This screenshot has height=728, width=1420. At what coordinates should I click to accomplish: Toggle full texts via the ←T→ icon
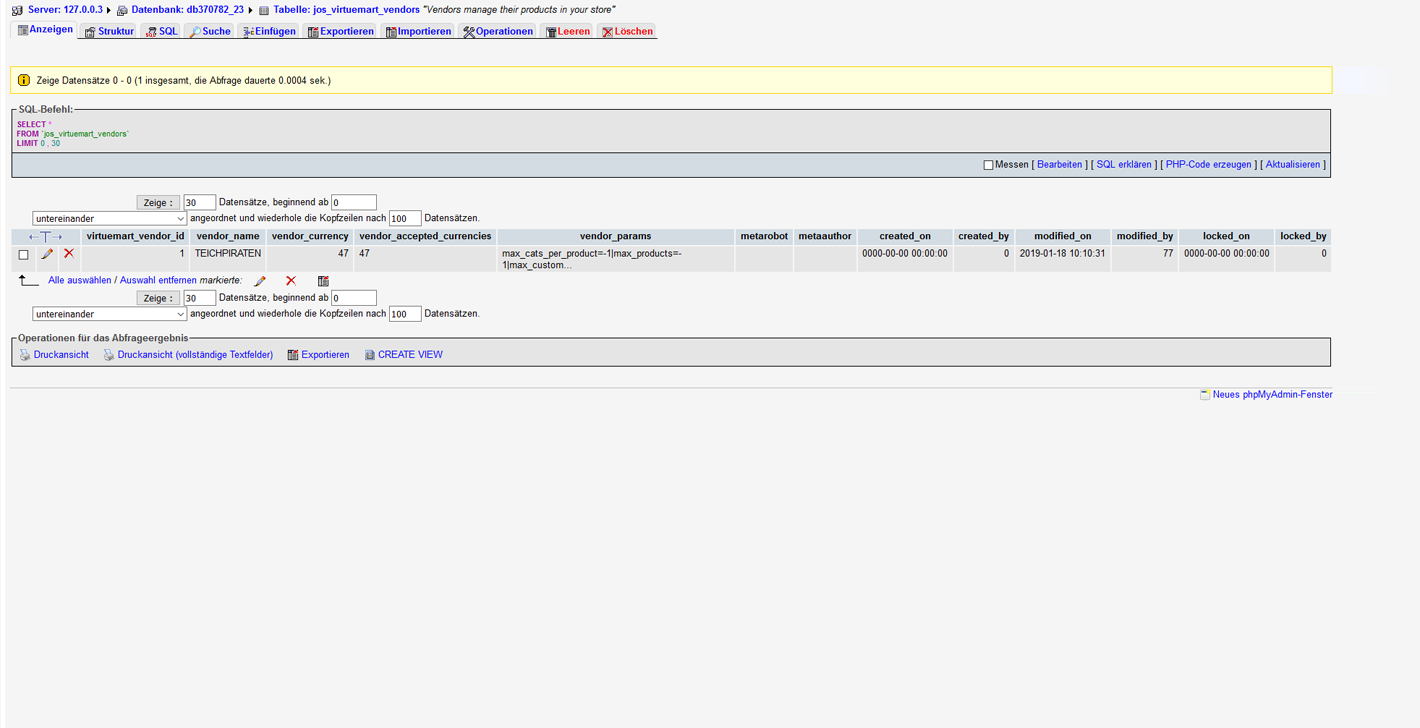click(45, 237)
